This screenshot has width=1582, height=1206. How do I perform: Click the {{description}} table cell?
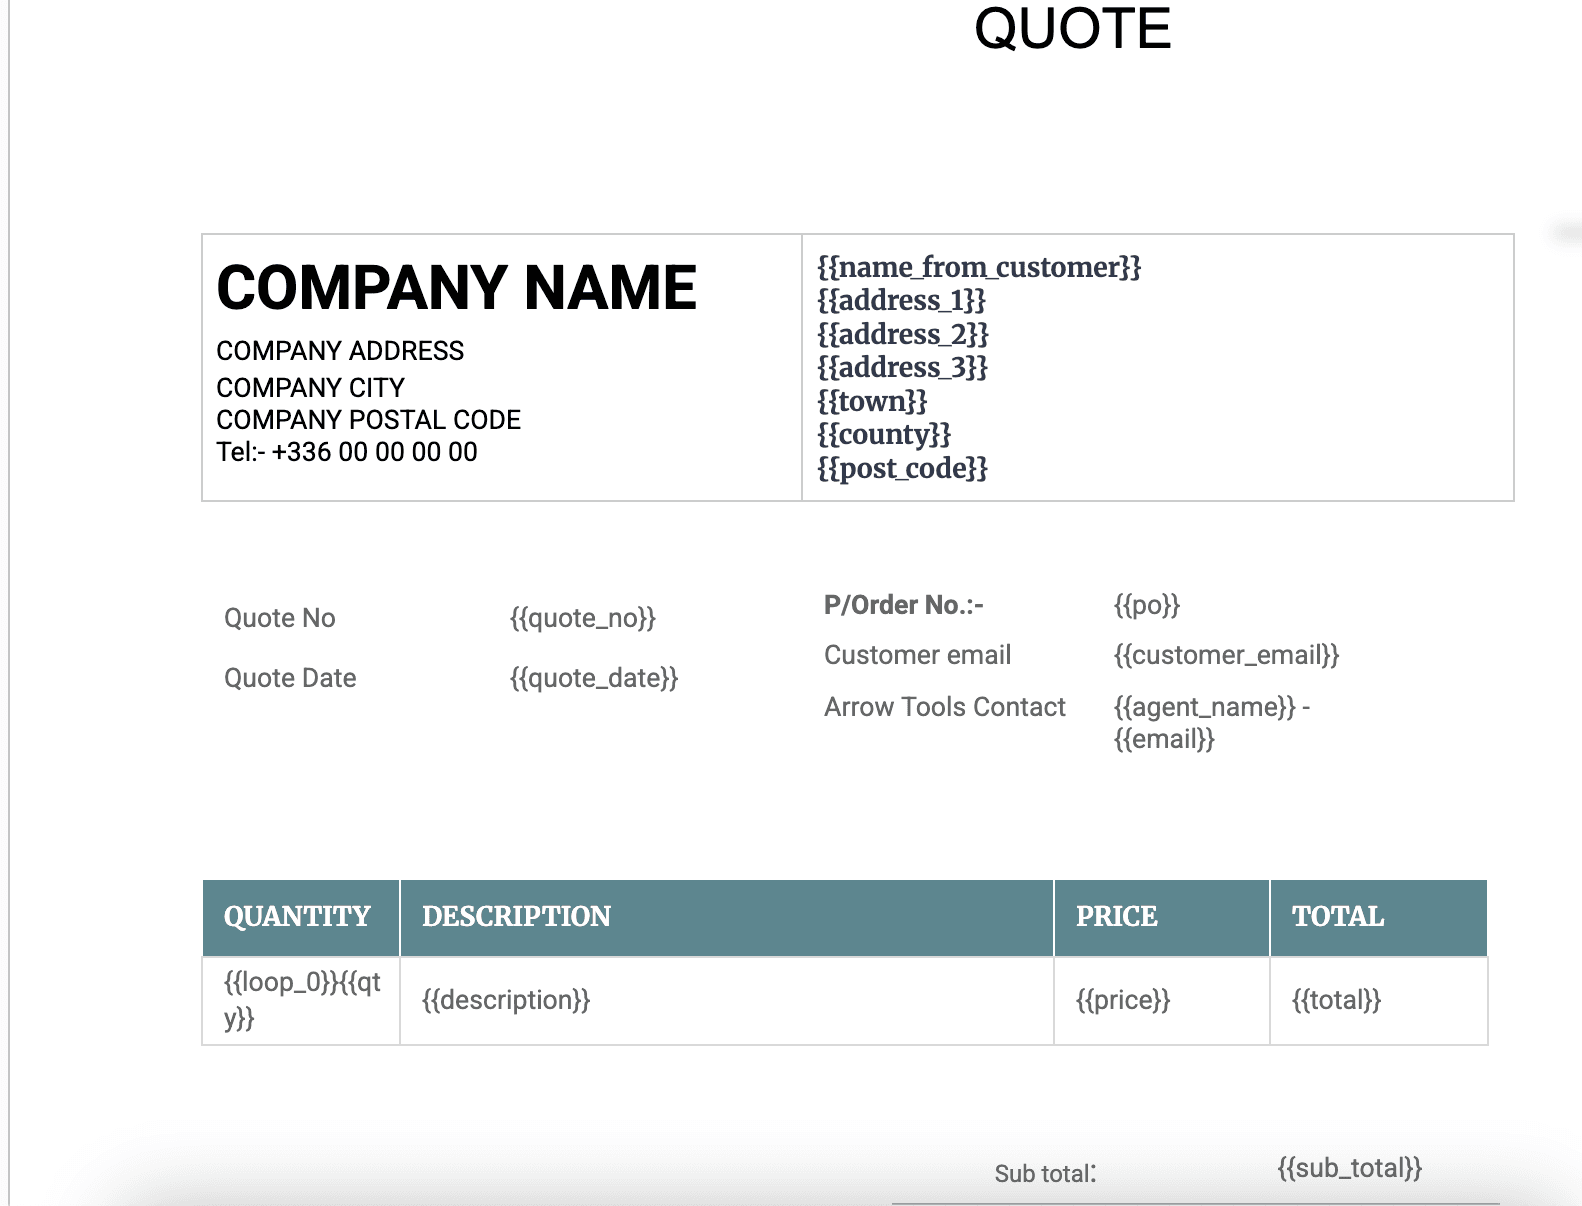tap(506, 1000)
